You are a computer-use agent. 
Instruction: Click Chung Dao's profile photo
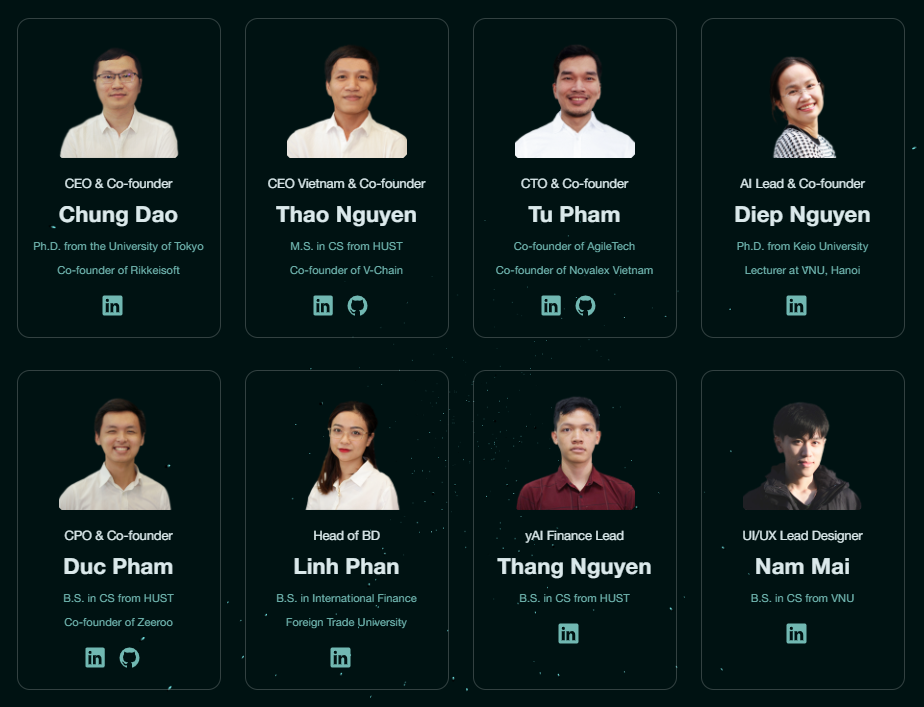119,103
